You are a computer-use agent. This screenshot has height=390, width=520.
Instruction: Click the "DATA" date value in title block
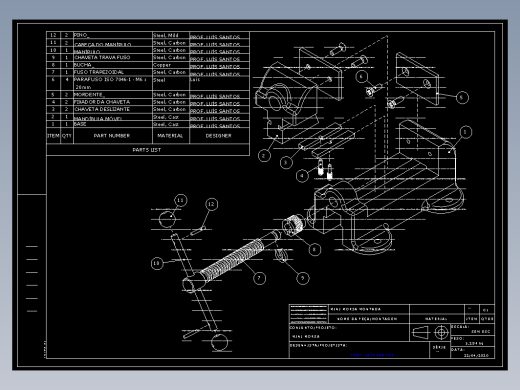click(x=476, y=356)
